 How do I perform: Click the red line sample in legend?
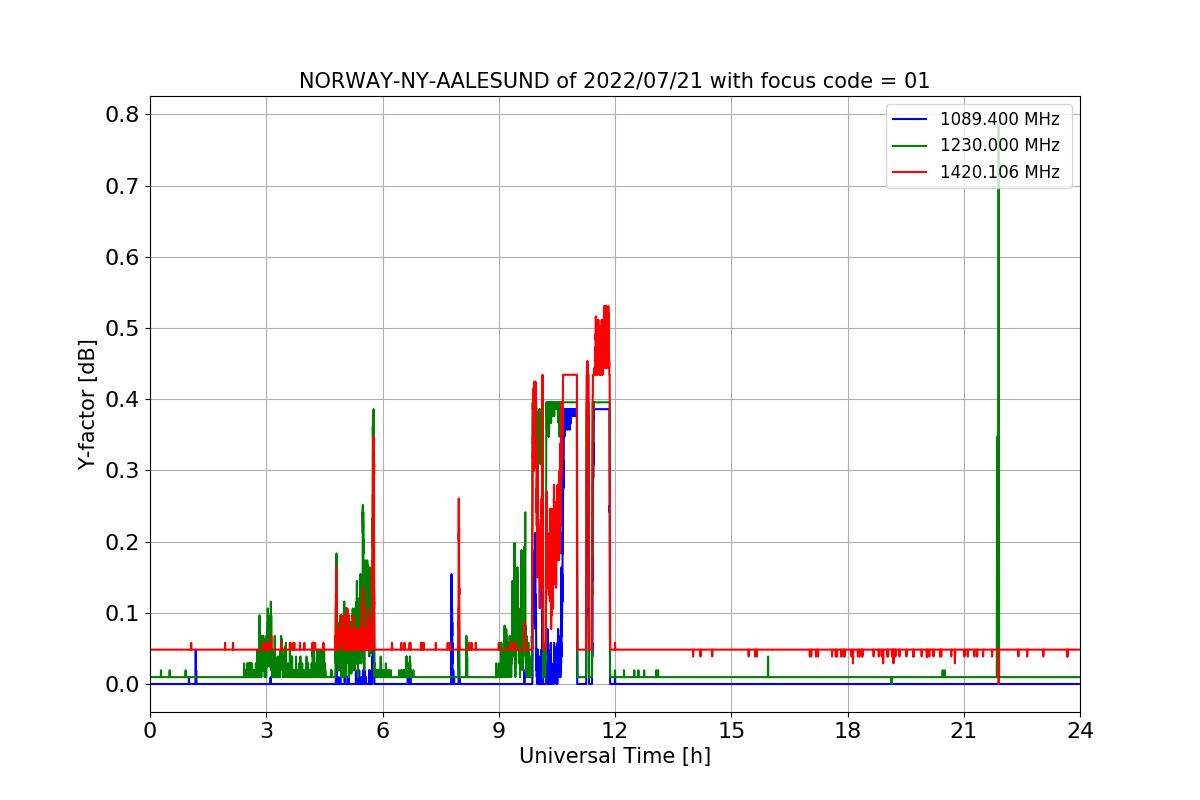click(x=911, y=172)
